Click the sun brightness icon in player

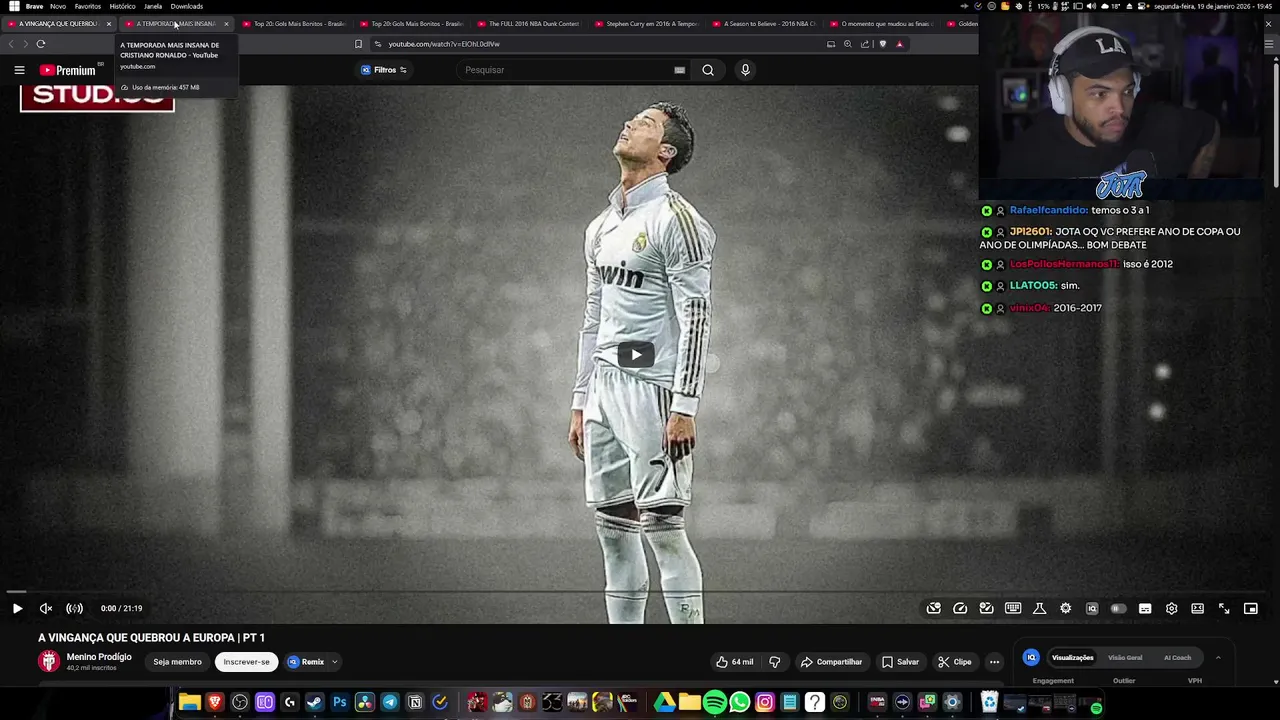coord(1066,608)
